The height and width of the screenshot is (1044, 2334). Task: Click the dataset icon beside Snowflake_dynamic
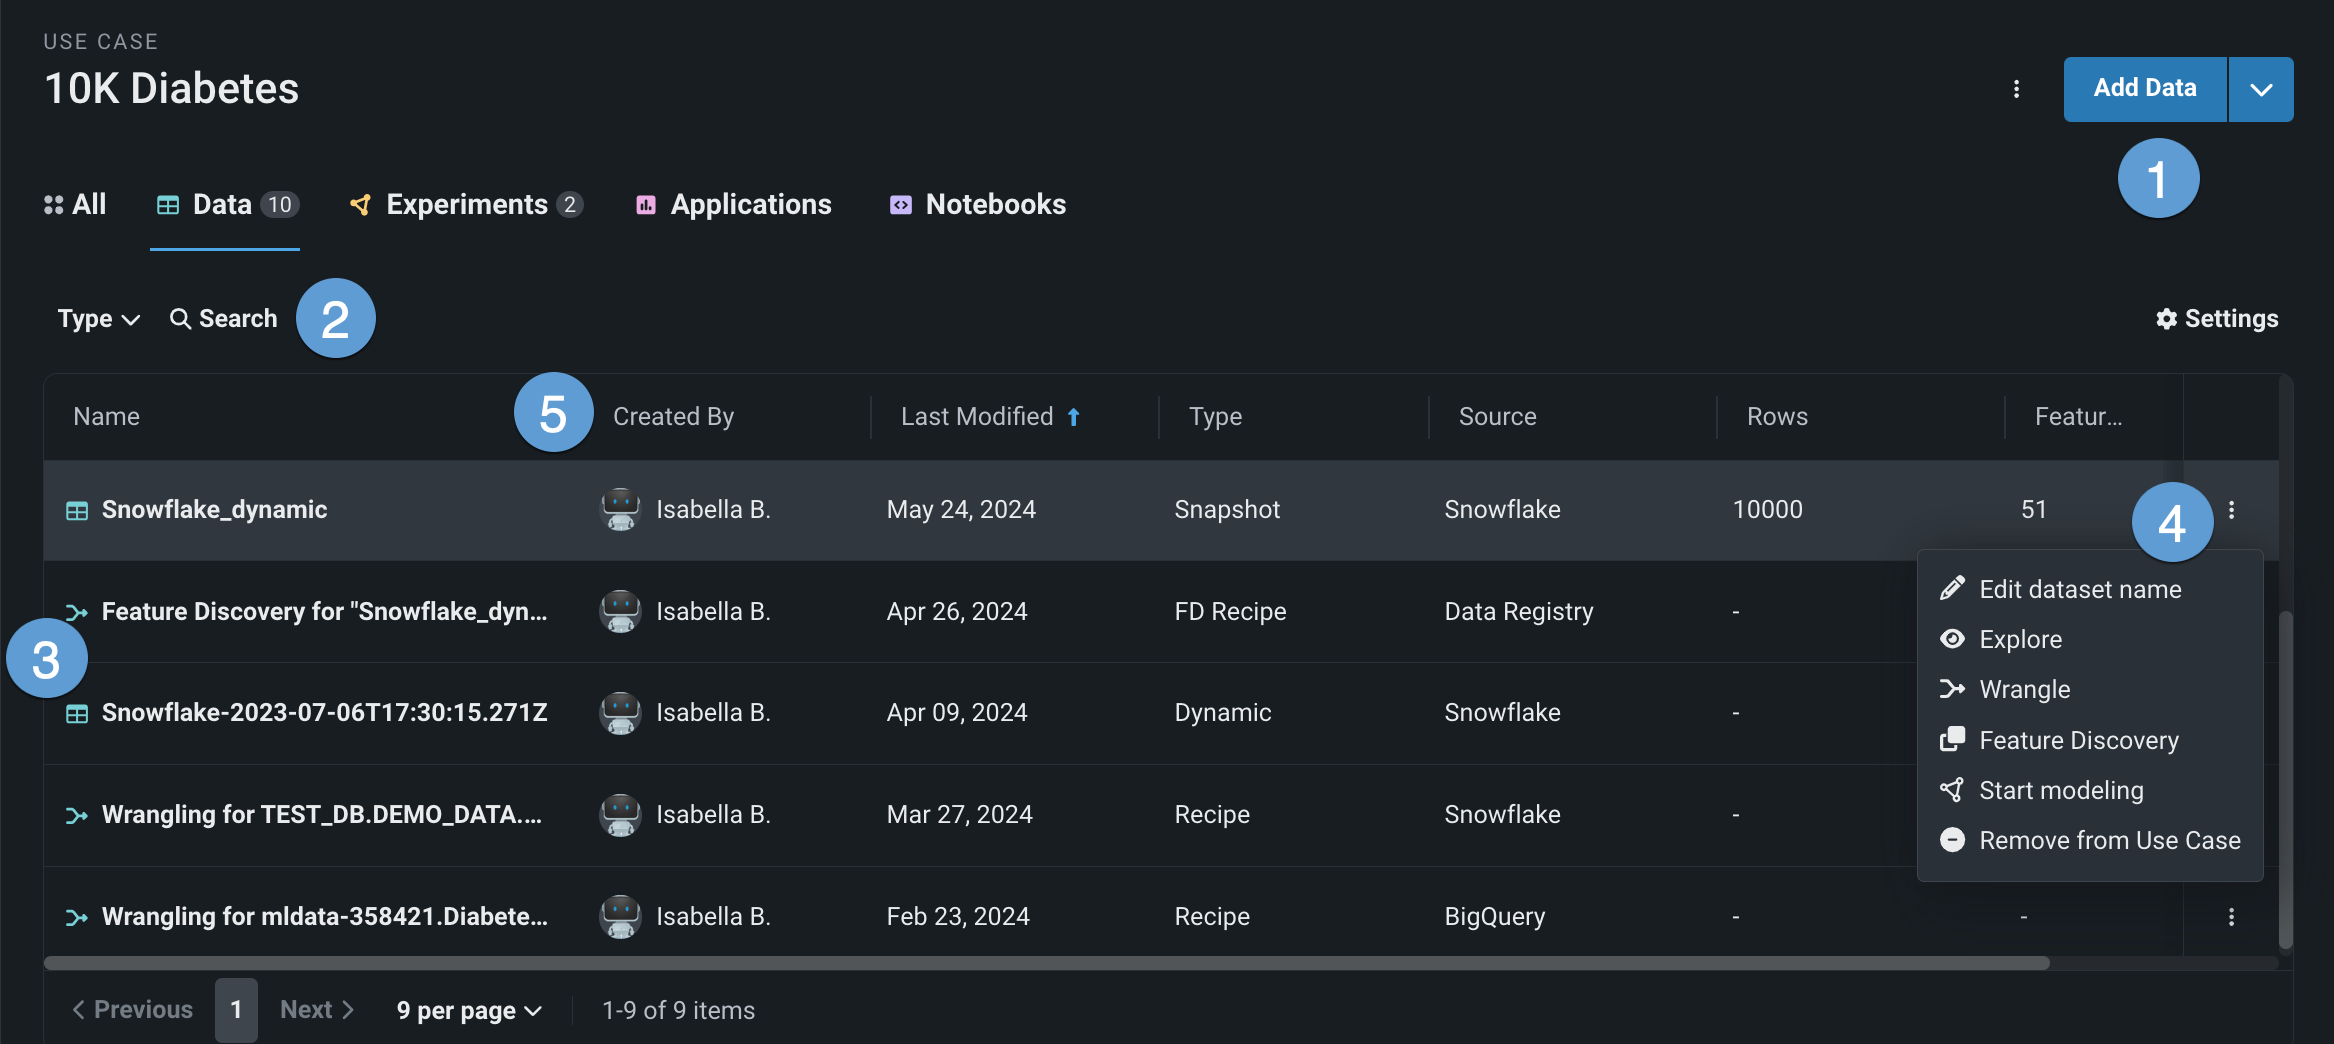[x=77, y=511]
